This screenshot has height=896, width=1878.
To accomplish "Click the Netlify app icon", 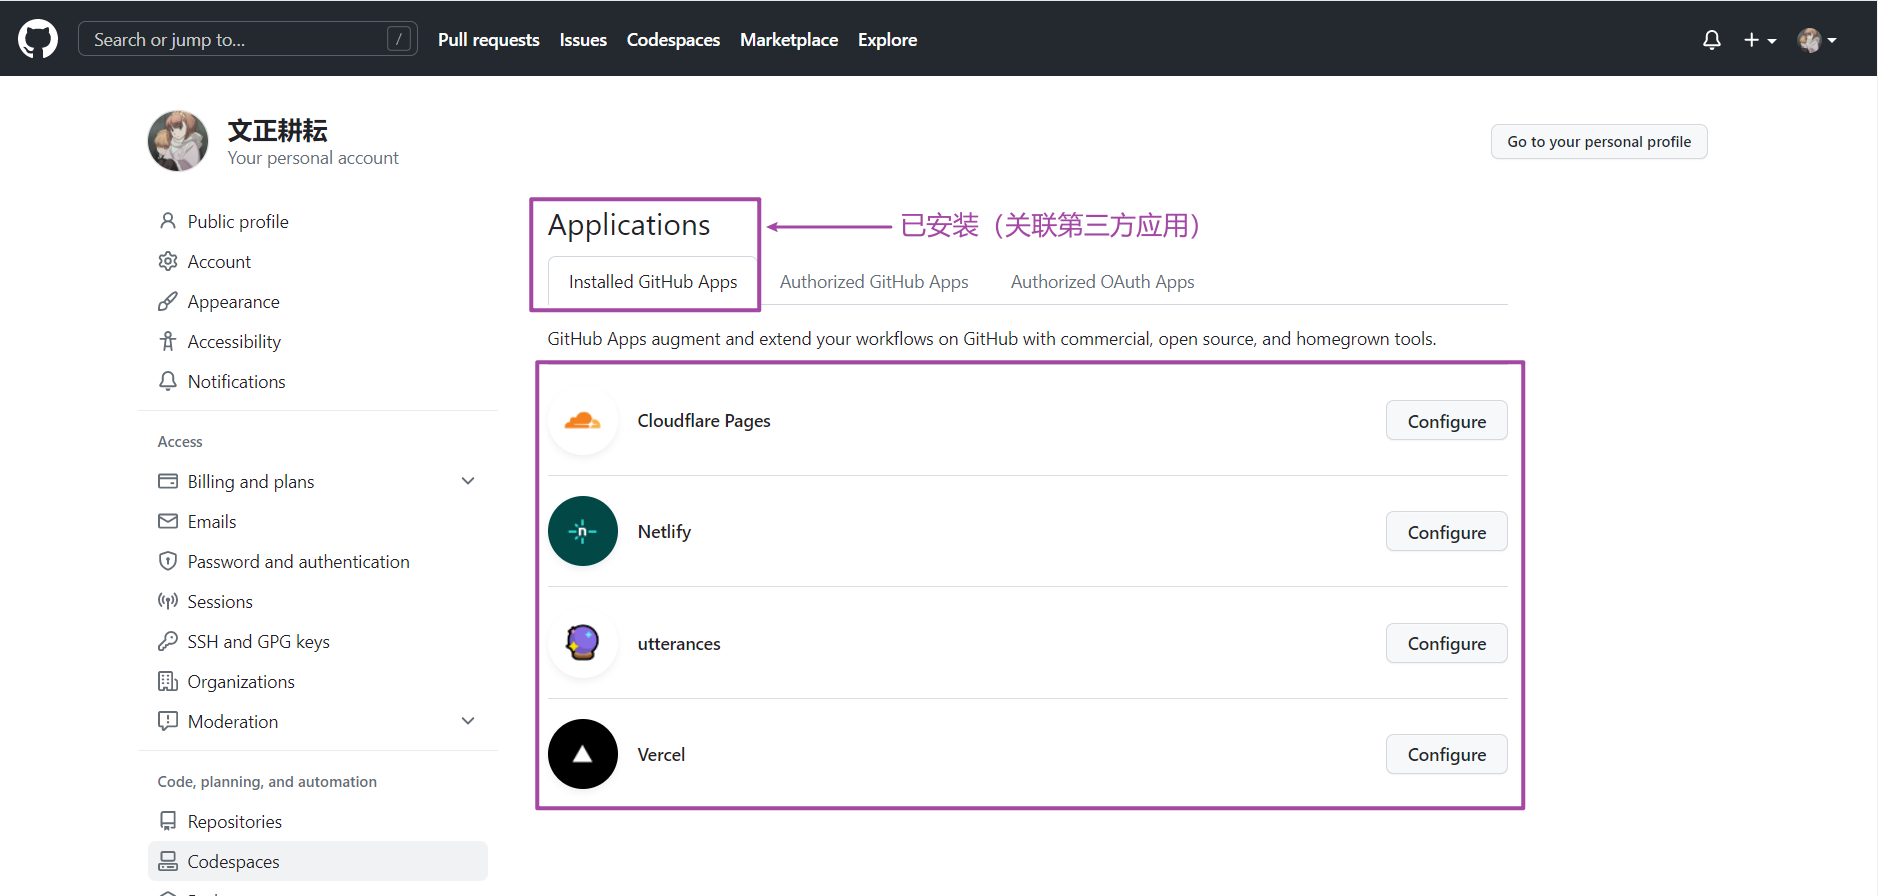I will tap(582, 532).
